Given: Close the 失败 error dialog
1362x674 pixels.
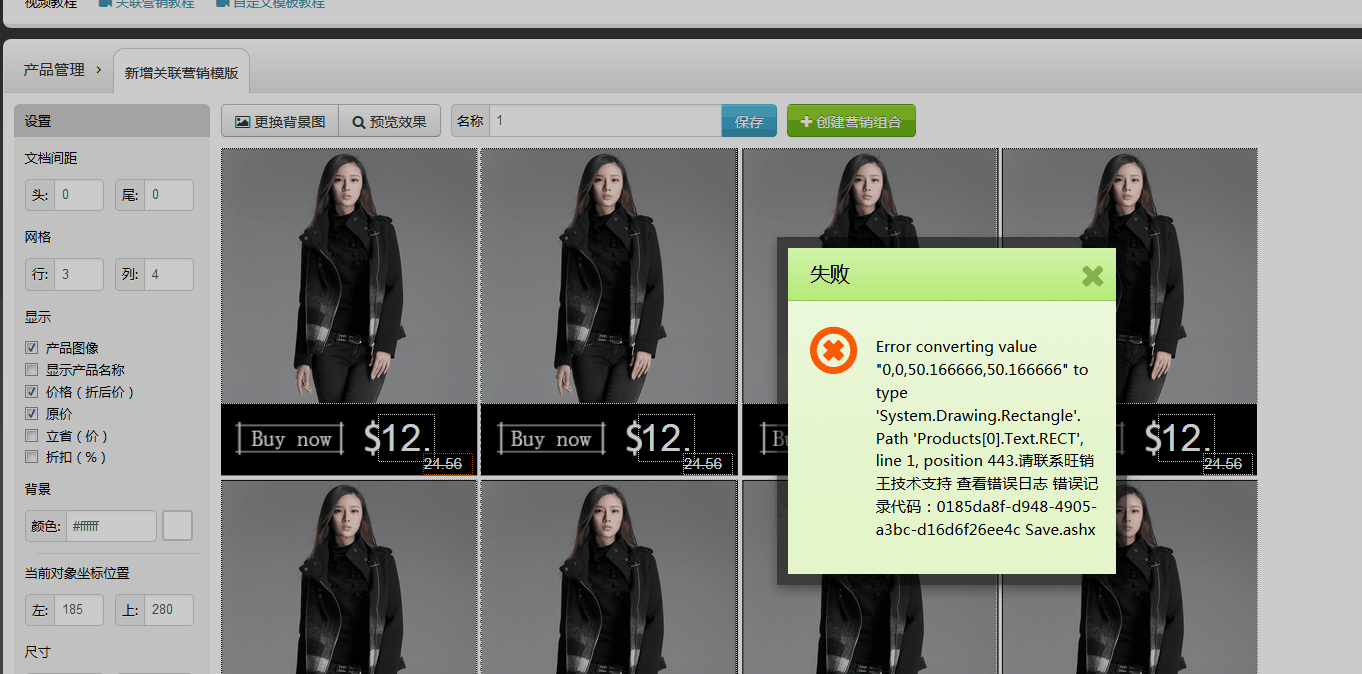Looking at the screenshot, I should click(1093, 276).
